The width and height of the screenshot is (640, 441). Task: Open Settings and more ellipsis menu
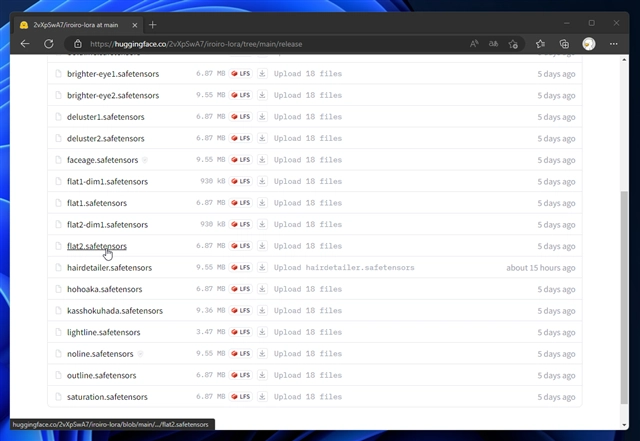point(613,44)
